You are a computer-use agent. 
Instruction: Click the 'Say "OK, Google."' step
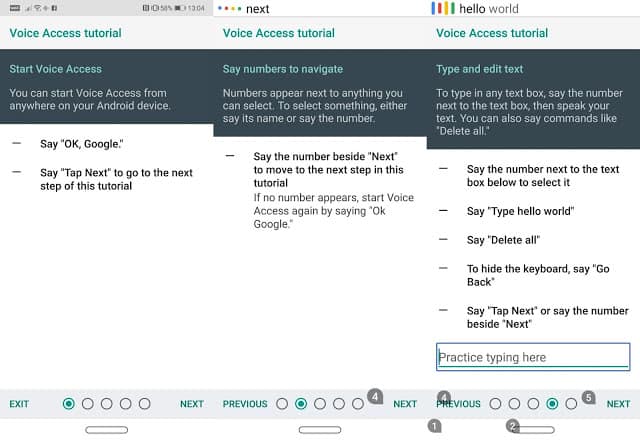click(82, 144)
